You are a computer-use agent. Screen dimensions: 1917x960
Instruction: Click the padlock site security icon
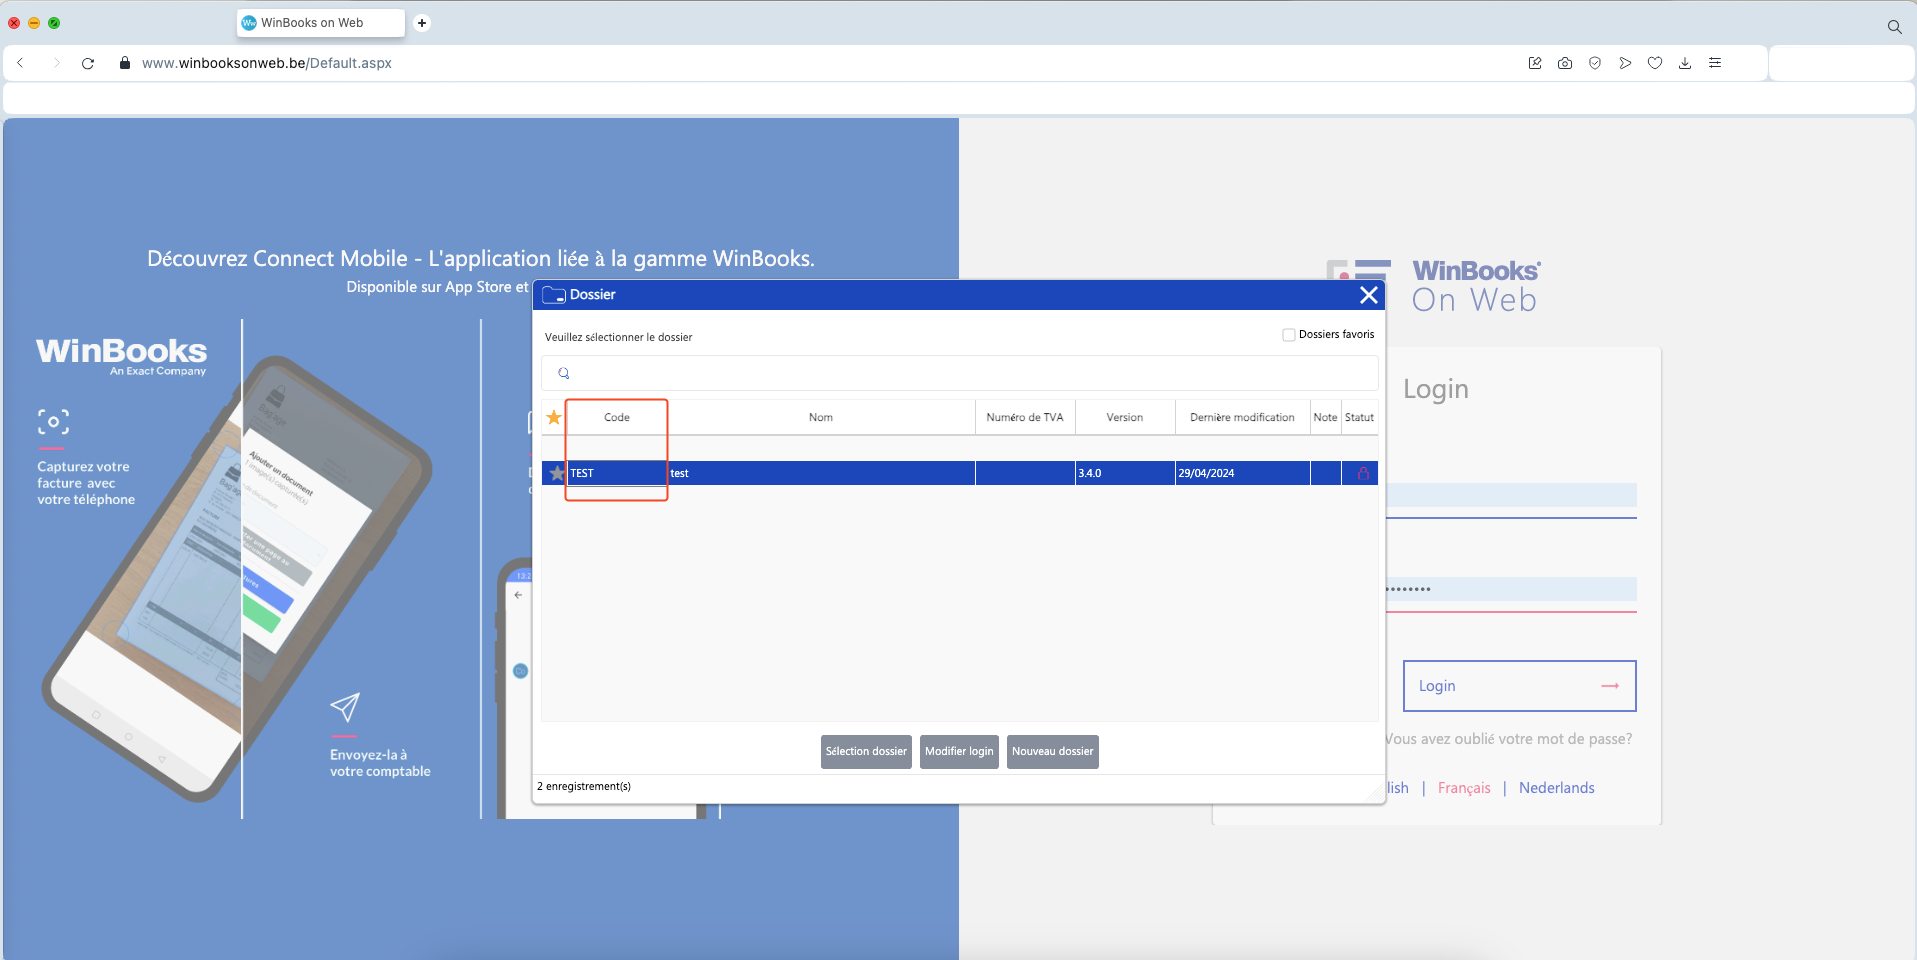click(125, 63)
